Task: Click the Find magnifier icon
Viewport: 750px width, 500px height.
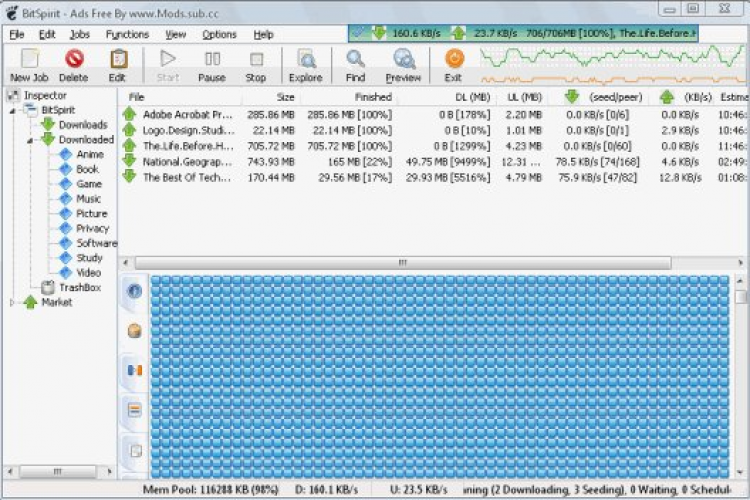Action: (x=355, y=59)
